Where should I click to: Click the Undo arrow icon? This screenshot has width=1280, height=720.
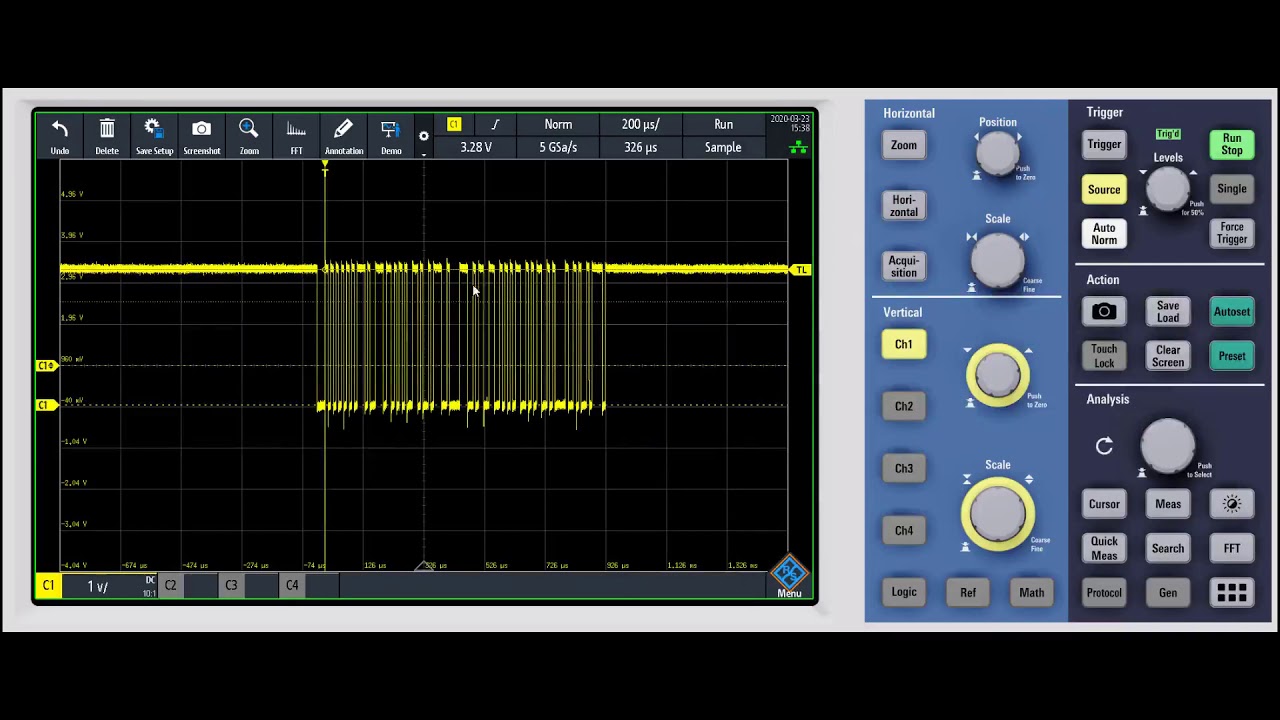[60, 129]
